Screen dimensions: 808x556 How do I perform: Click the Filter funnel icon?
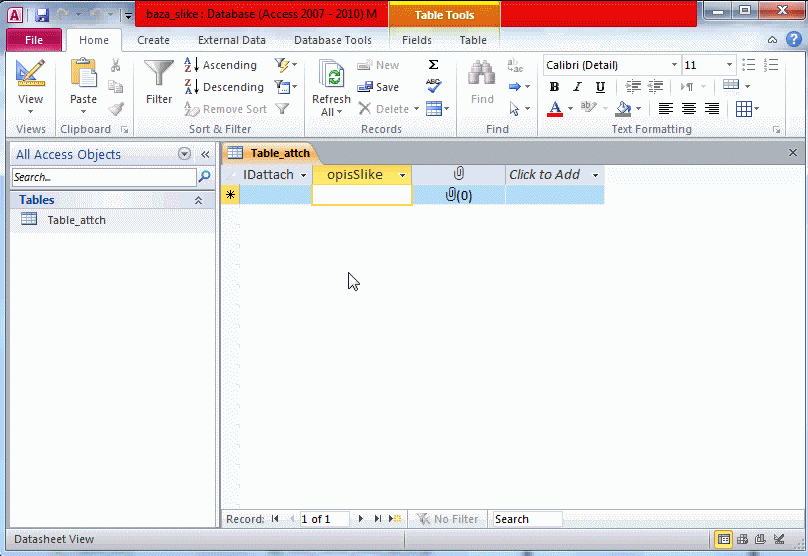click(159, 75)
